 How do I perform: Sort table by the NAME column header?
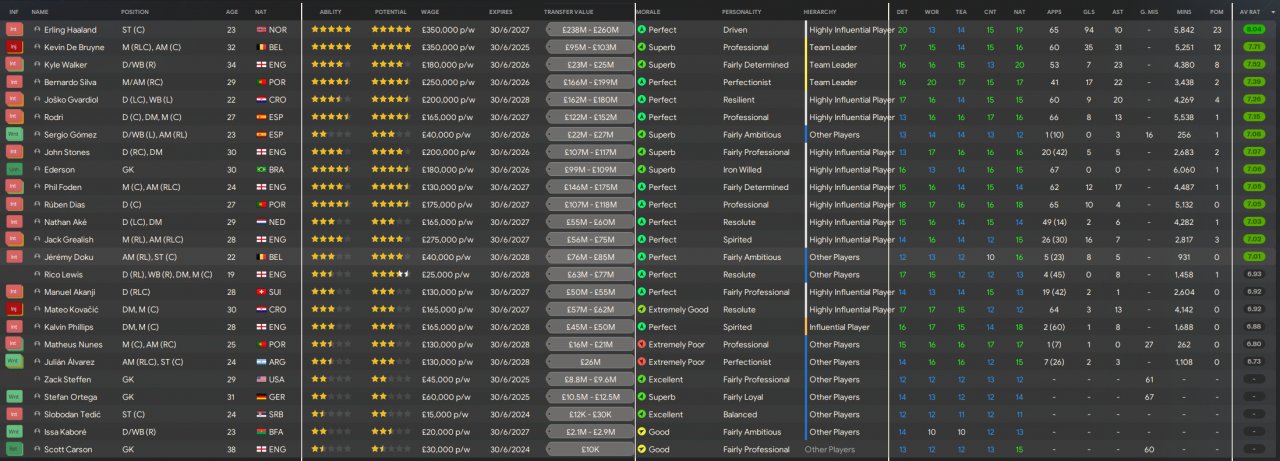[x=40, y=11]
